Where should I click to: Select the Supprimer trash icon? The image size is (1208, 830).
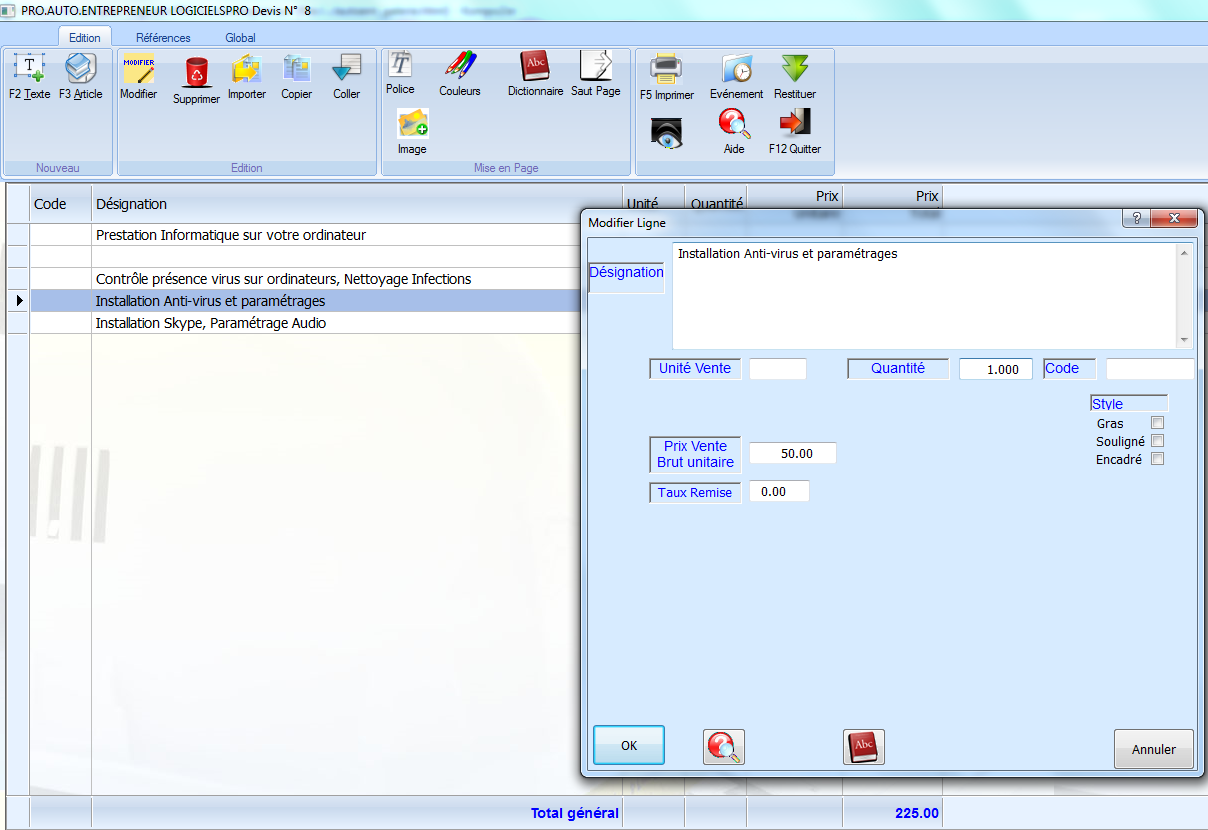pos(196,73)
